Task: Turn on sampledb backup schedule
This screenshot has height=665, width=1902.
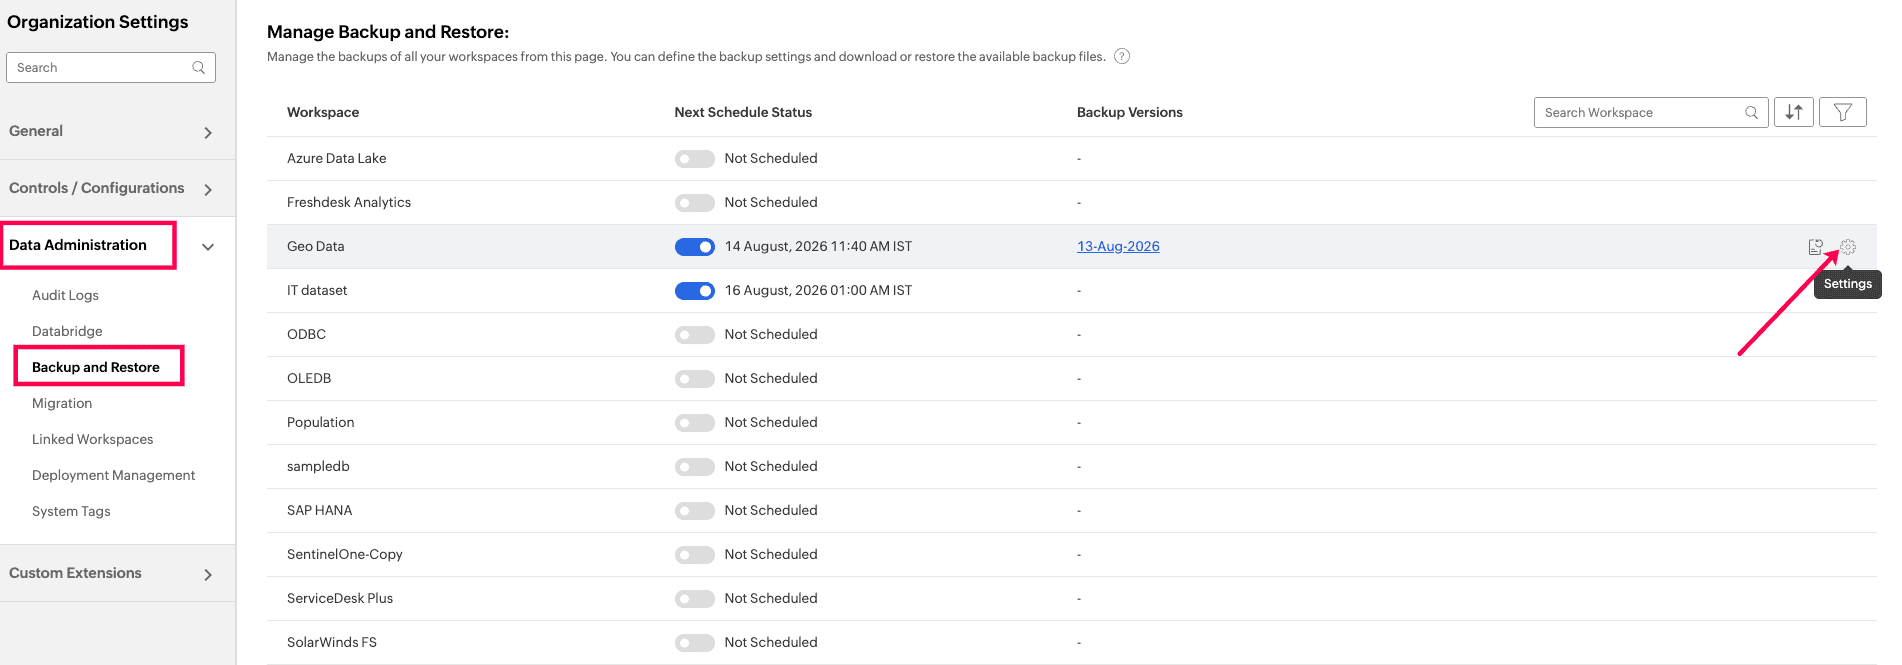Action: (x=694, y=466)
